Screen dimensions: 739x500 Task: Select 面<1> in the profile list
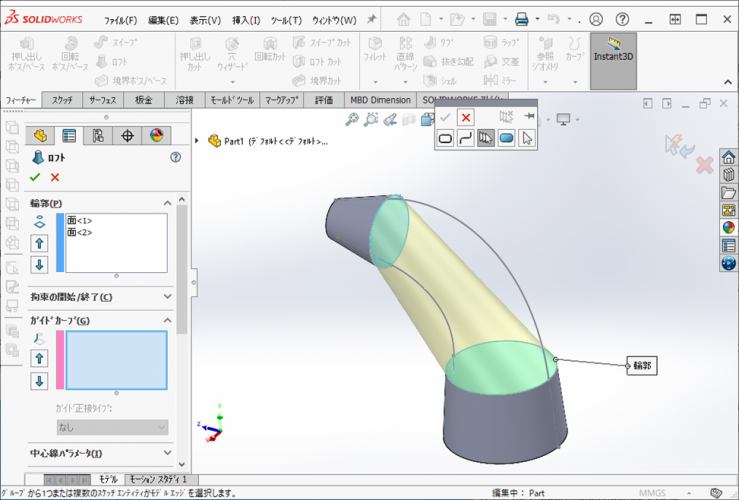(x=80, y=220)
